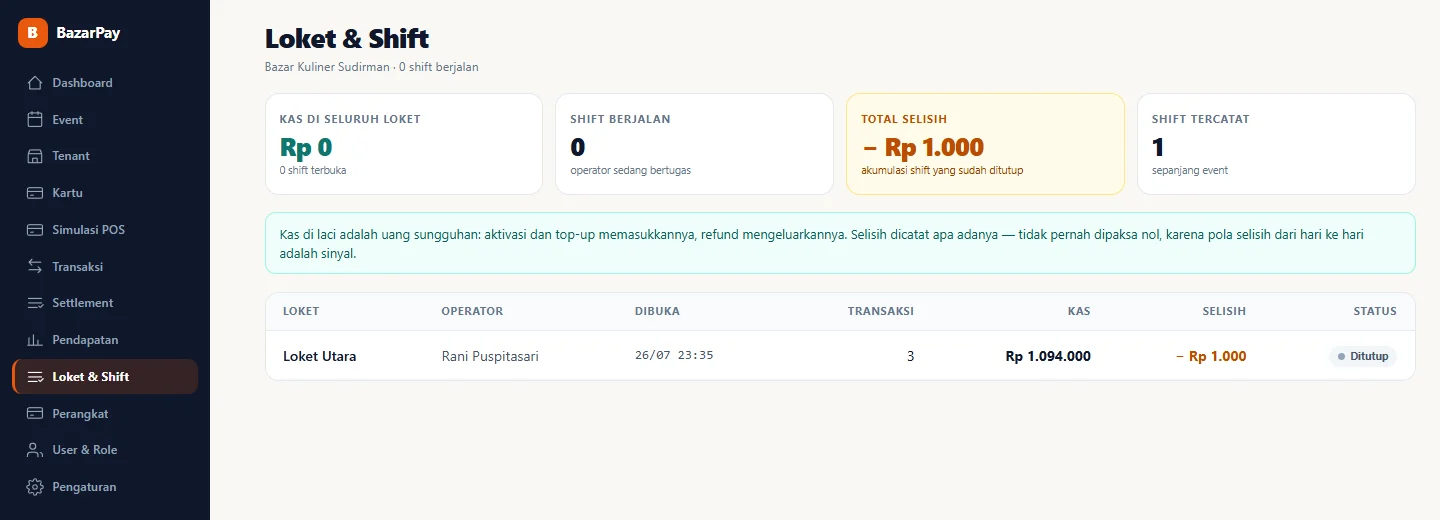The image size is (1440, 520).
Task: Click the − Rp 1.000 table cell
Action: coord(1211,356)
